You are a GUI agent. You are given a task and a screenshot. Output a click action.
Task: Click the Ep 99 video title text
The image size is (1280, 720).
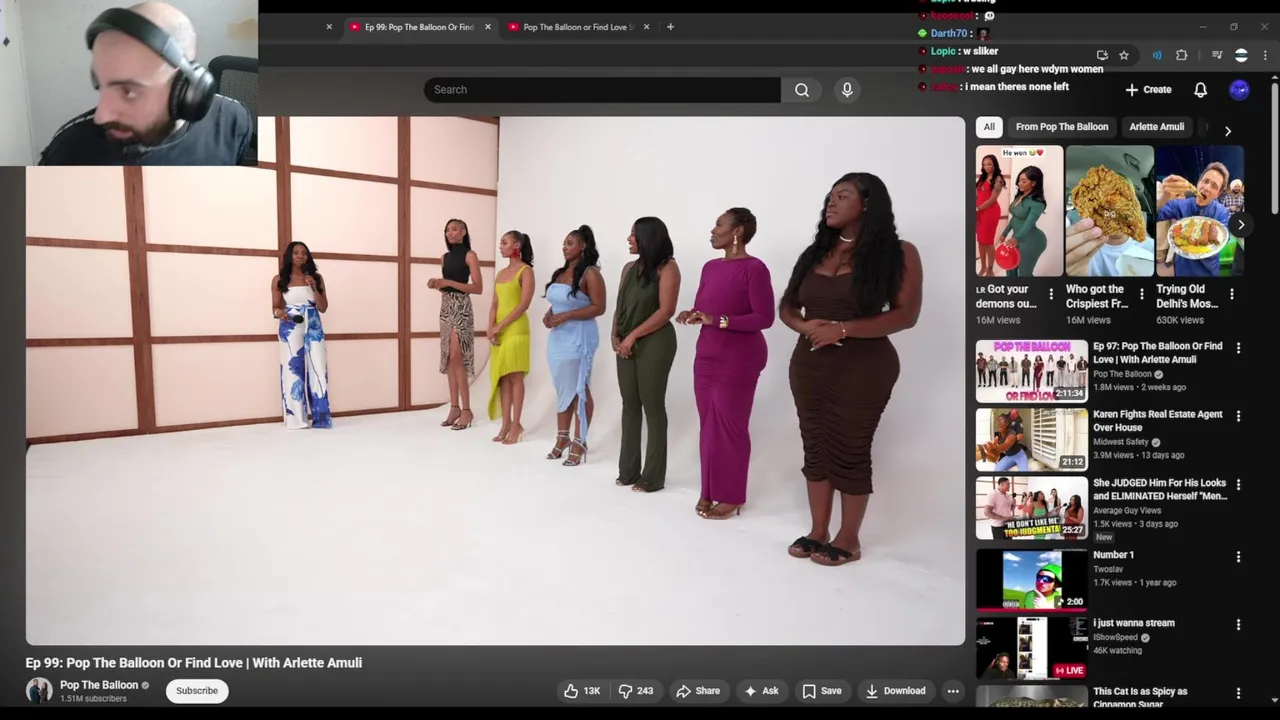click(x=194, y=663)
